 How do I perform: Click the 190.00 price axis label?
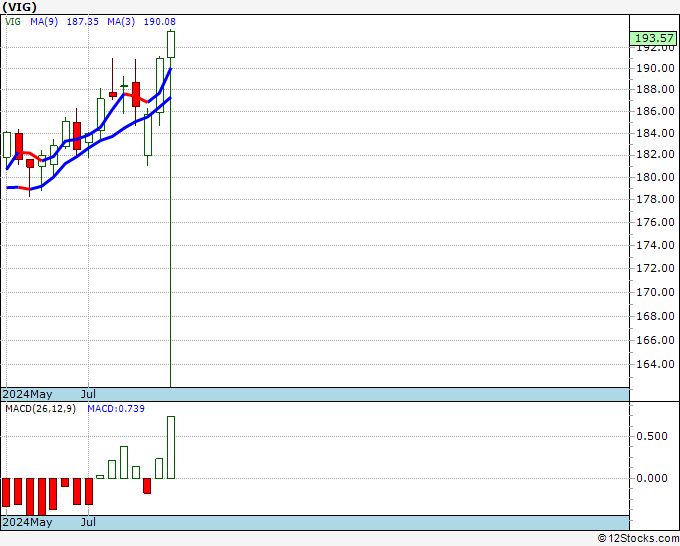click(x=655, y=68)
